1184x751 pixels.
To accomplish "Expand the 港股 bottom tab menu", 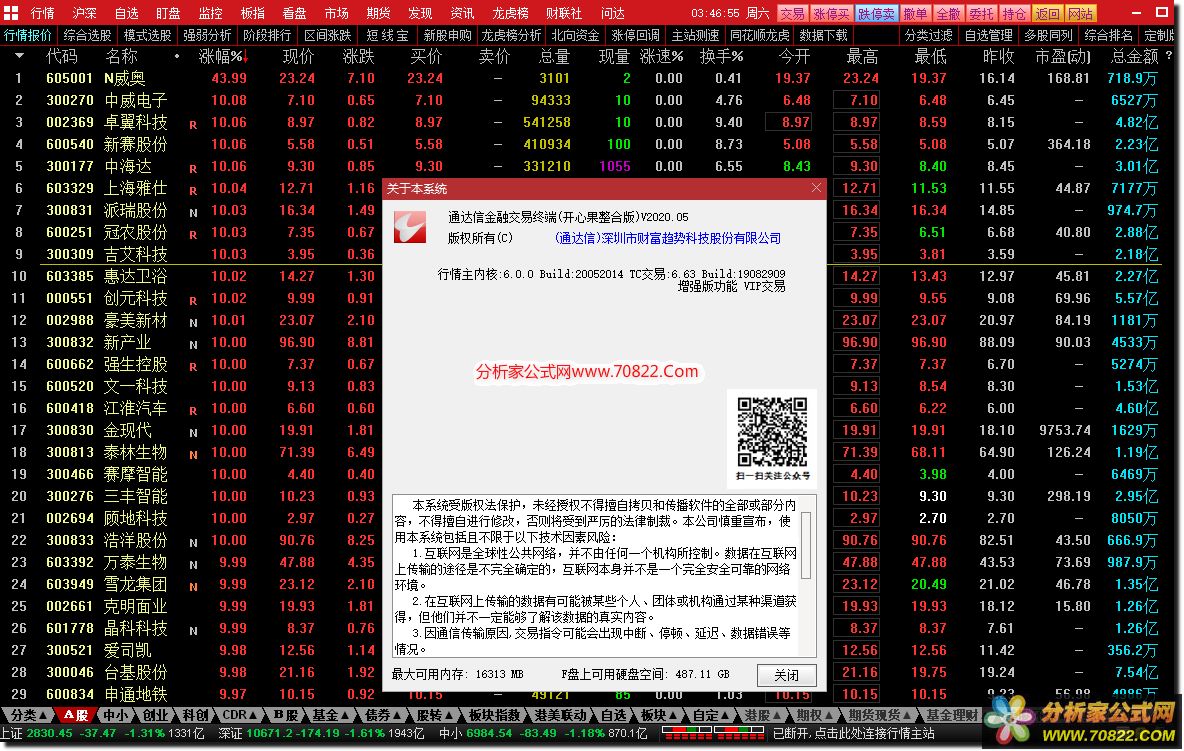I will pos(763,714).
